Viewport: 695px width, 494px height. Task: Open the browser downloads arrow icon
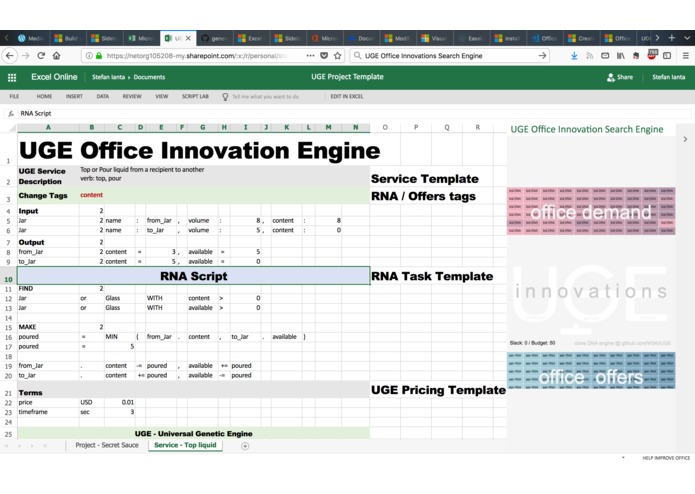[574, 56]
